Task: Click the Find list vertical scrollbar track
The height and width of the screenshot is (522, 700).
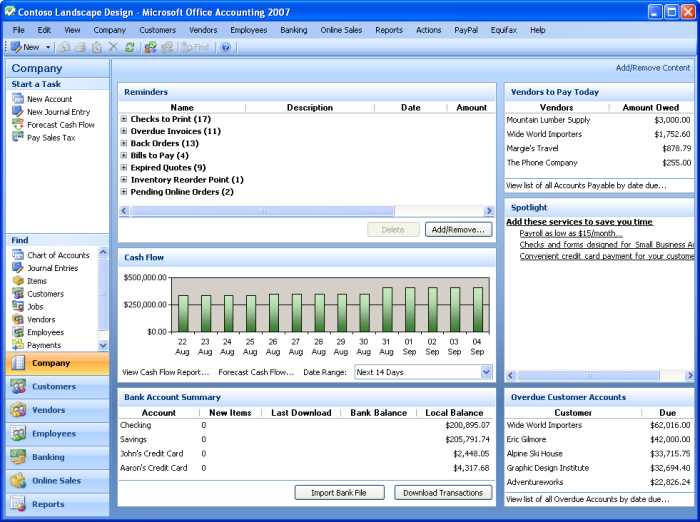Action: pos(103,298)
